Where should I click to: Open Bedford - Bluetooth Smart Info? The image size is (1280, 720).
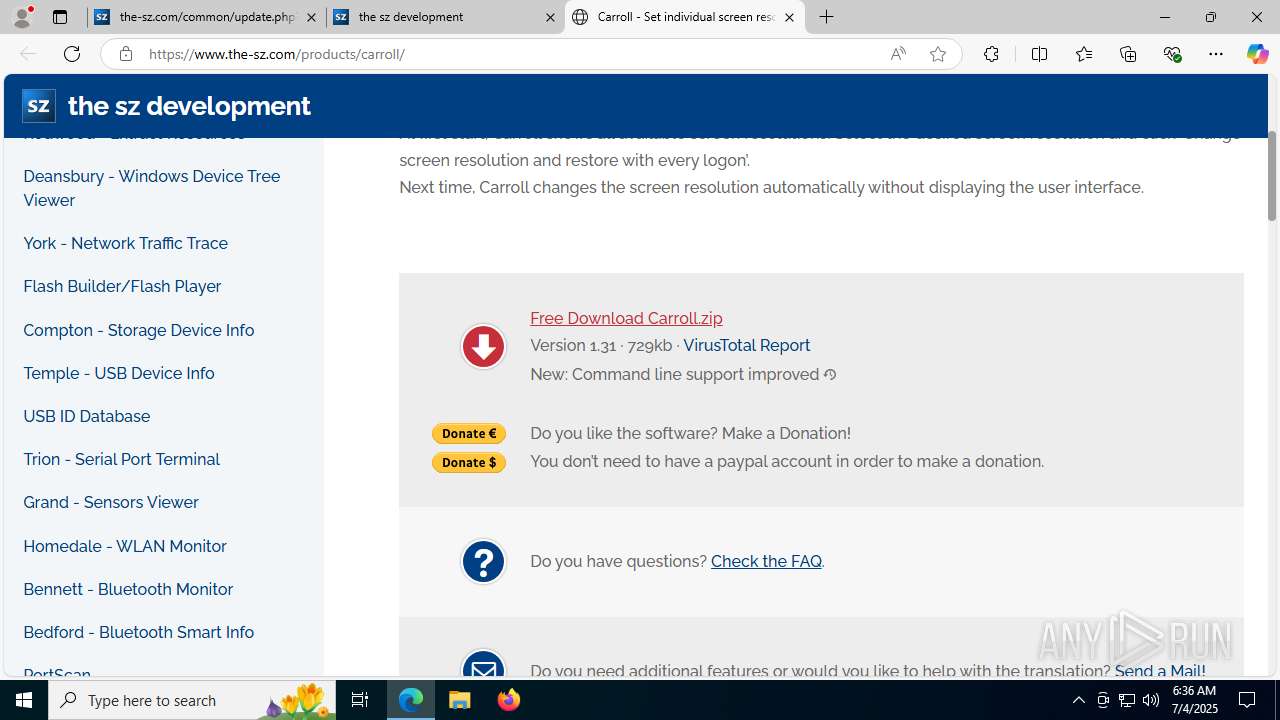pyautogui.click(x=139, y=632)
